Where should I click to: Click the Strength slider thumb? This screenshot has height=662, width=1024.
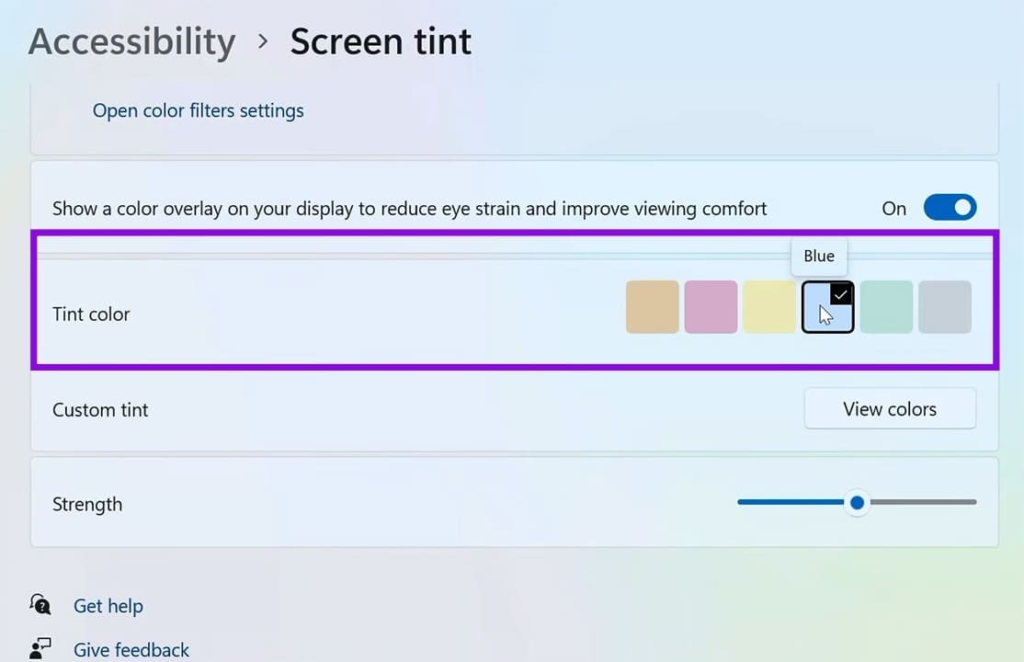coord(857,502)
